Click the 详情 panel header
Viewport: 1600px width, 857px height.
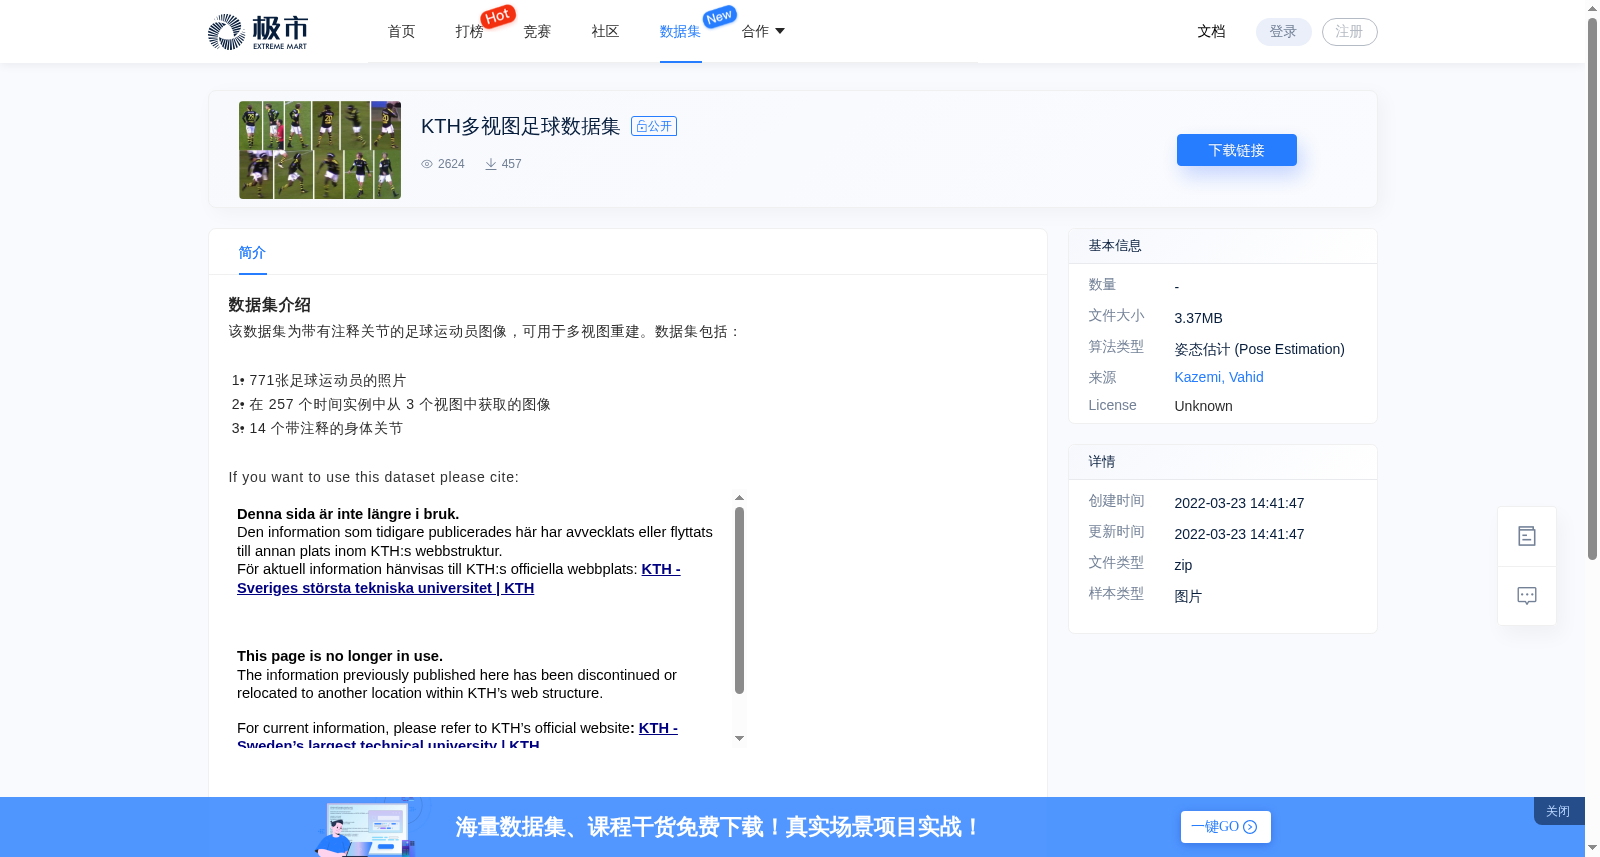1223,462
